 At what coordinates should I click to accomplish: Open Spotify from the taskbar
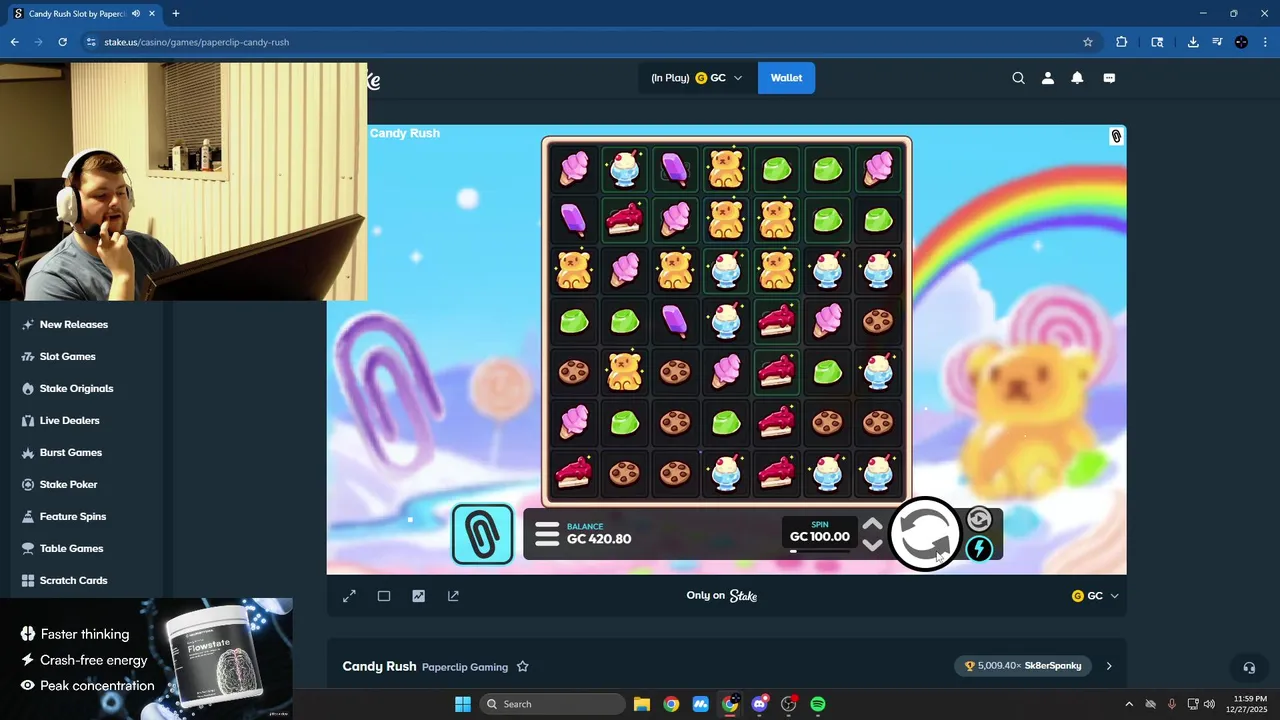[x=818, y=704]
